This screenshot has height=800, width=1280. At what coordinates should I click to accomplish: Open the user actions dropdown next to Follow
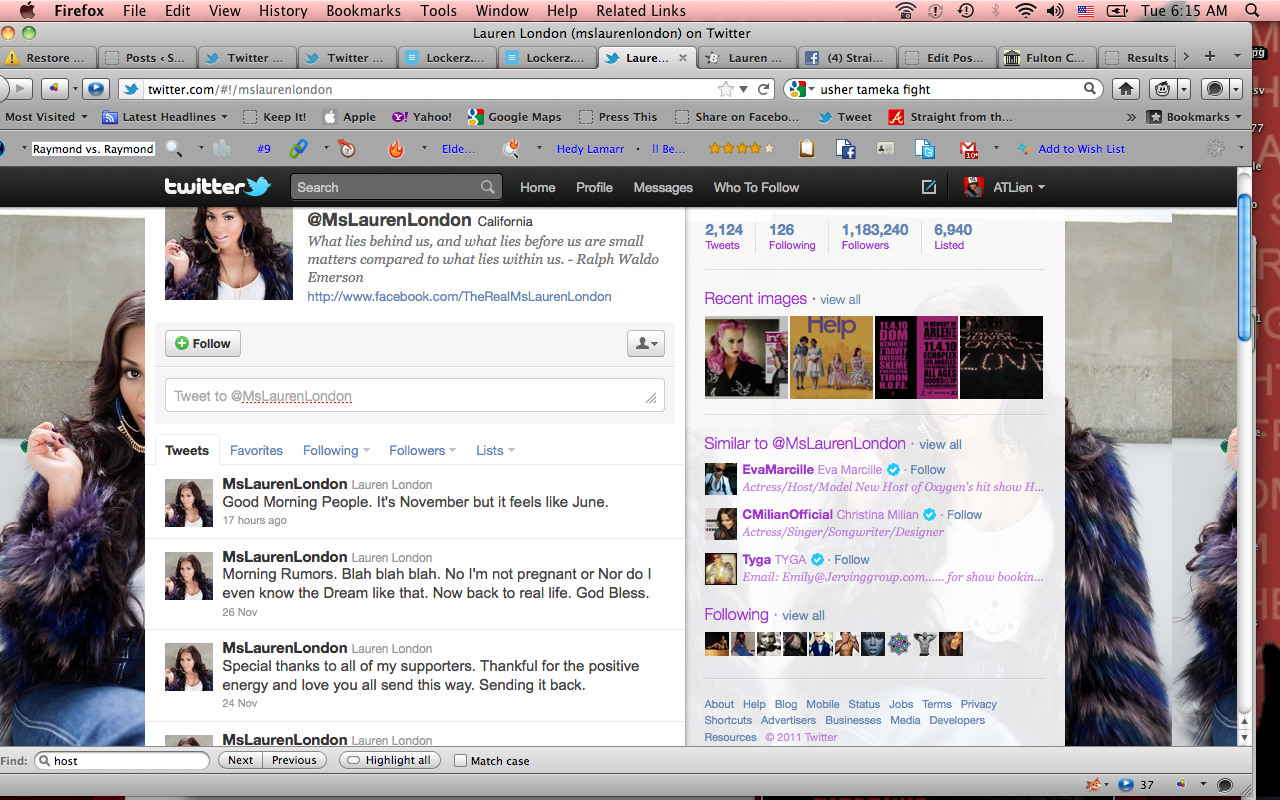click(645, 344)
